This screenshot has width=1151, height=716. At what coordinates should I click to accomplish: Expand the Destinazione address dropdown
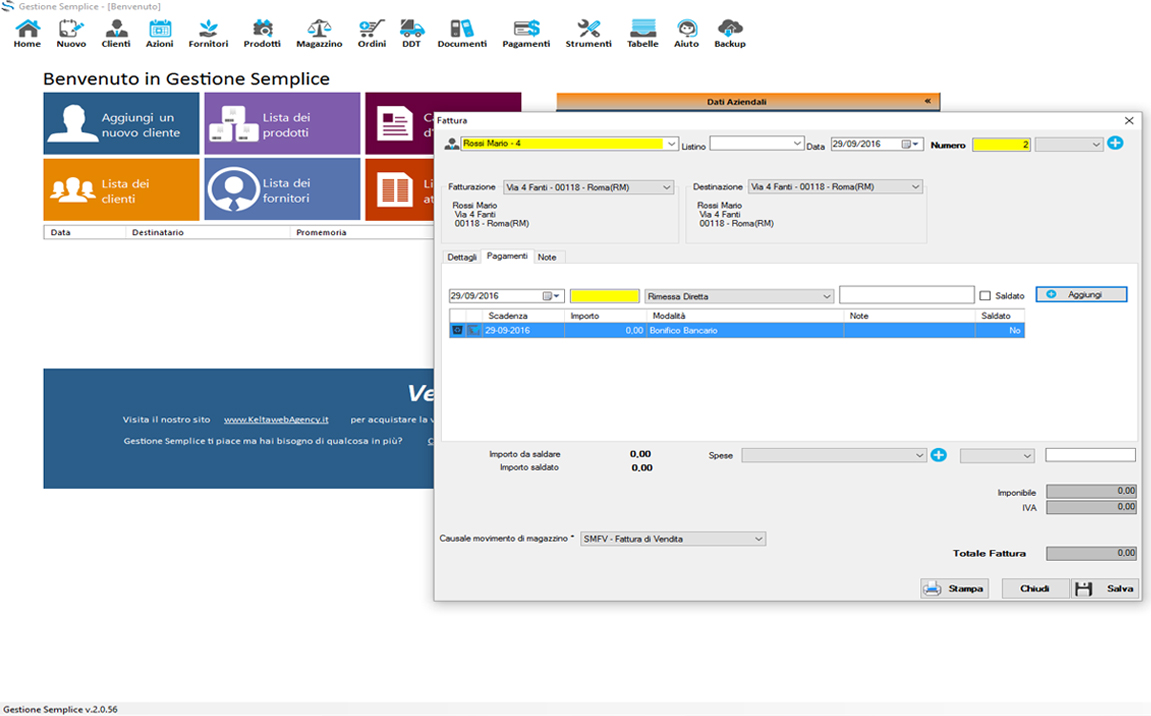[915, 187]
